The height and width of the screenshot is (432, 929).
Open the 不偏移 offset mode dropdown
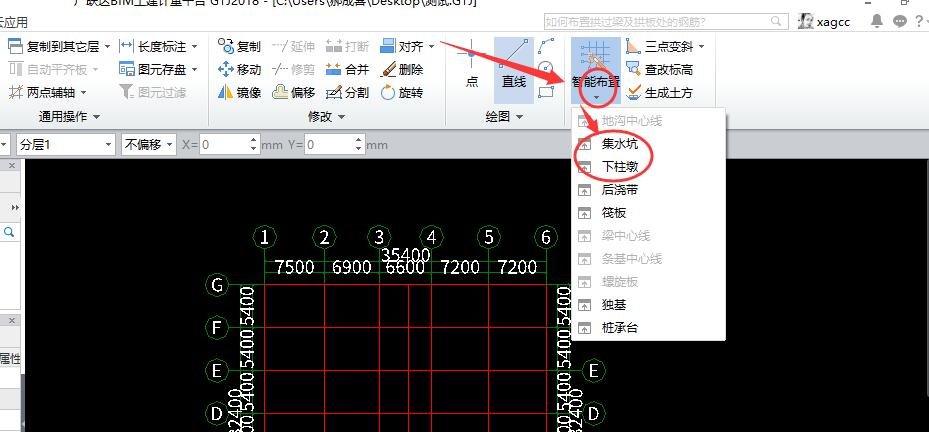pos(149,145)
